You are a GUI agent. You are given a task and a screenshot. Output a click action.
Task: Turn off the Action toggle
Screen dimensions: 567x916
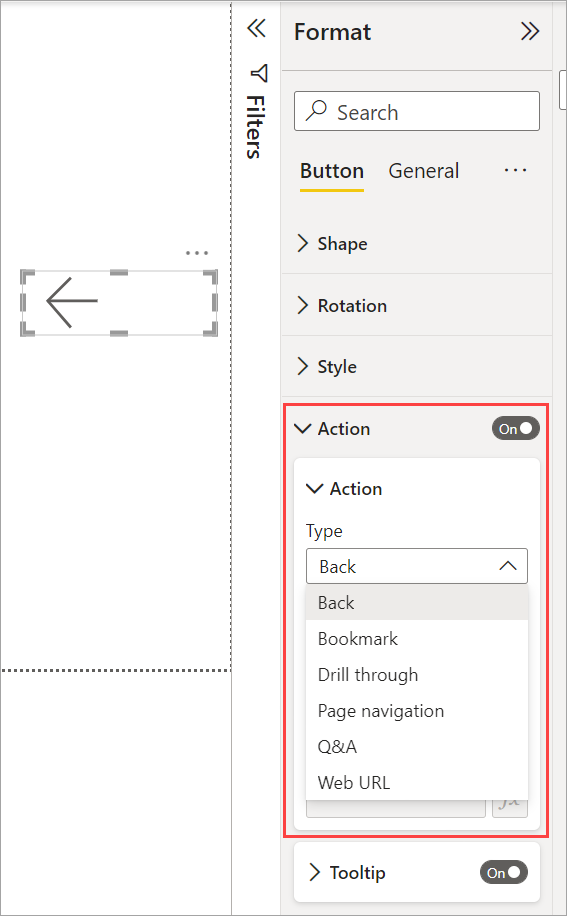coord(516,429)
